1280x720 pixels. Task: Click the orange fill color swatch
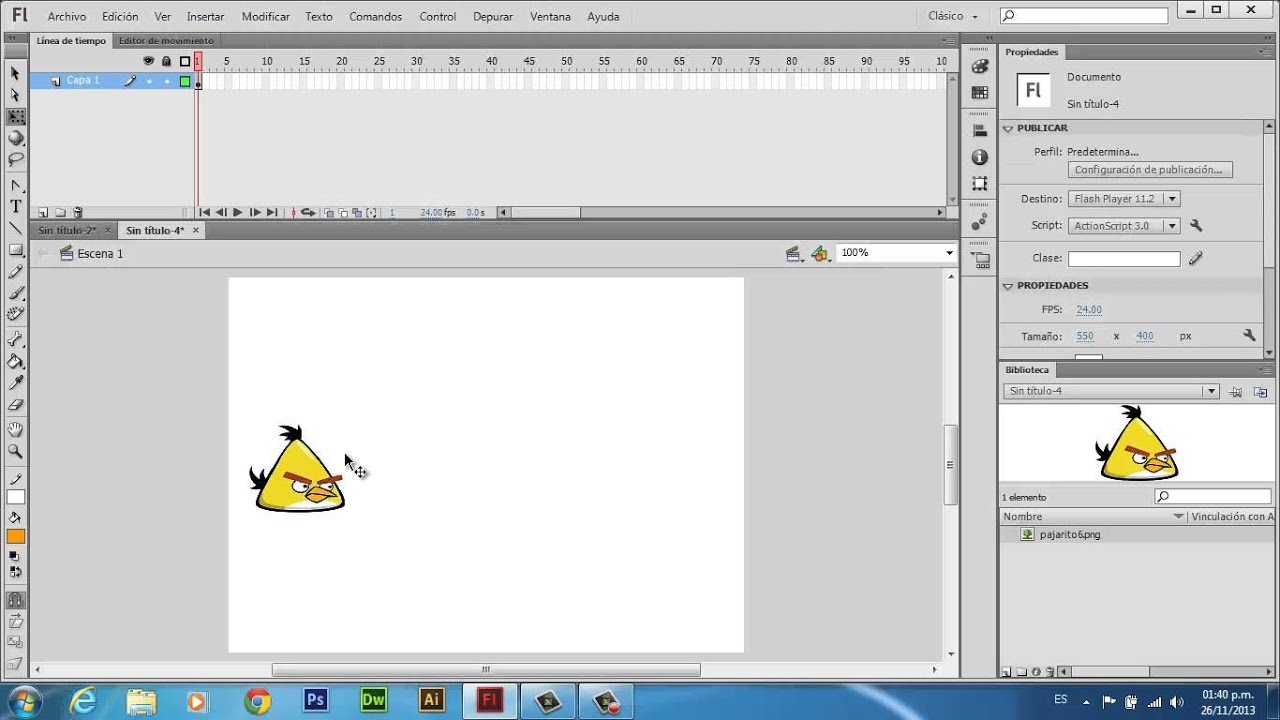pyautogui.click(x=16, y=537)
